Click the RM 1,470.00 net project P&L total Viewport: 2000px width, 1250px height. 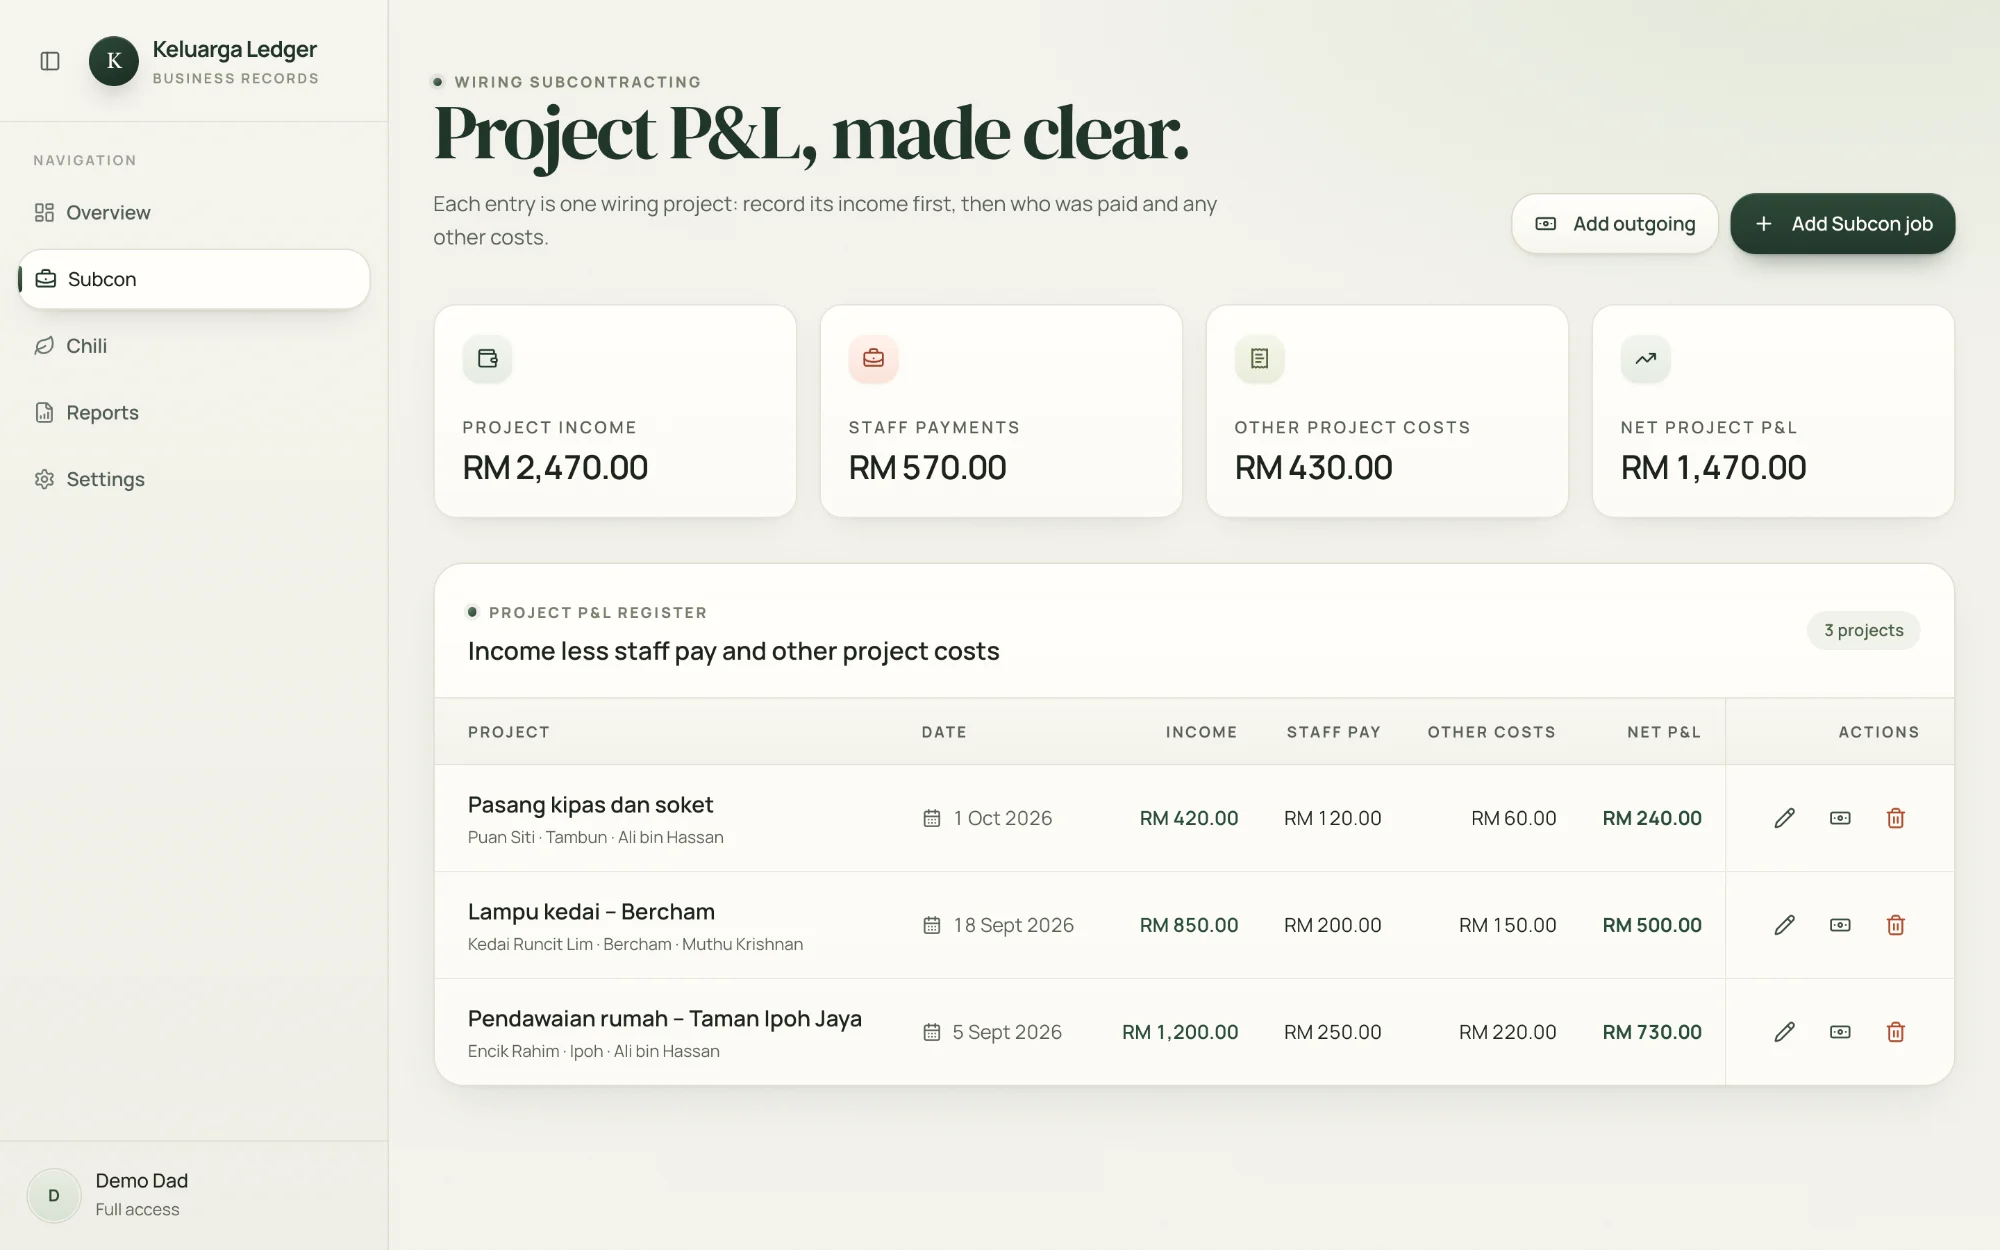coord(1714,467)
